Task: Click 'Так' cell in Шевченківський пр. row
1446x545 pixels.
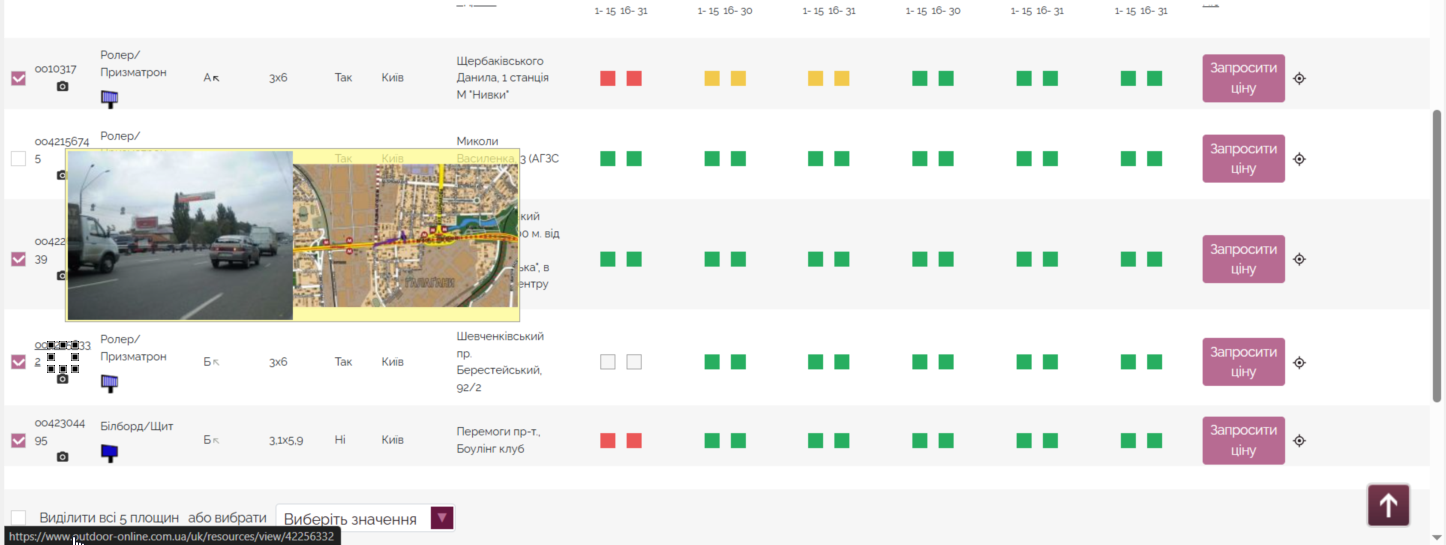Action: 344,362
